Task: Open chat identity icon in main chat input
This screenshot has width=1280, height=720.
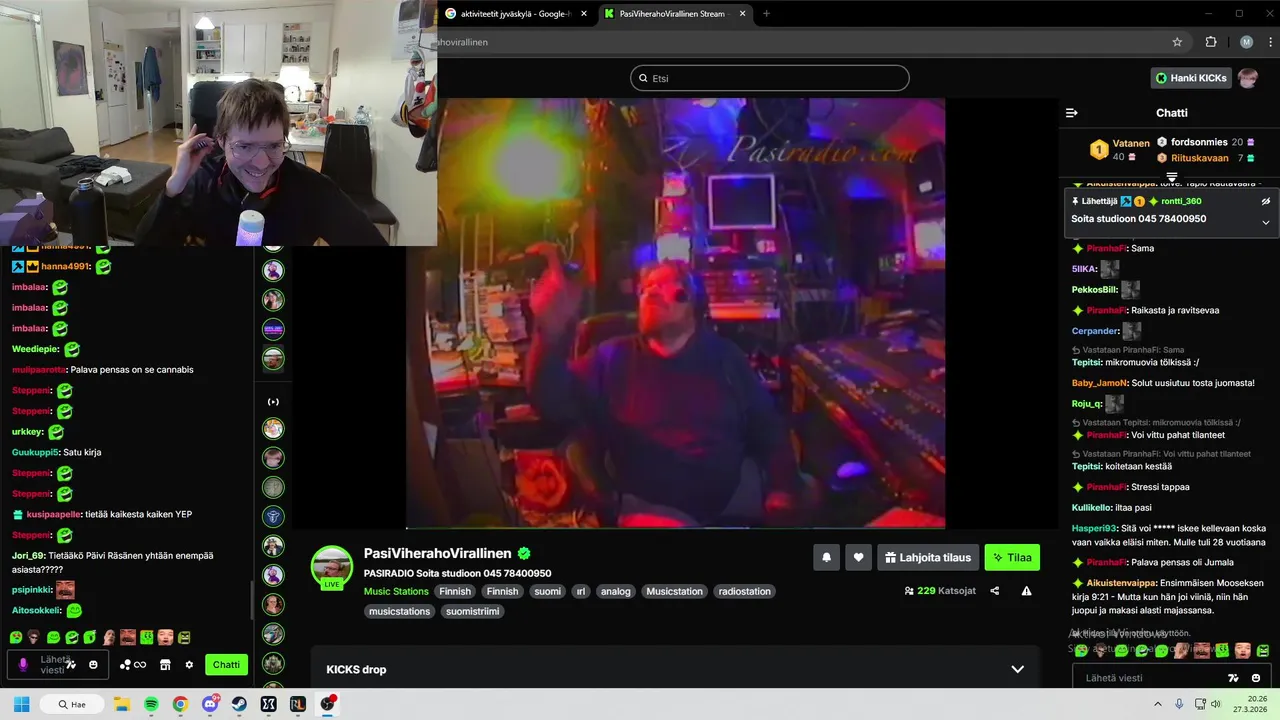Action: pyautogui.click(x=1233, y=678)
